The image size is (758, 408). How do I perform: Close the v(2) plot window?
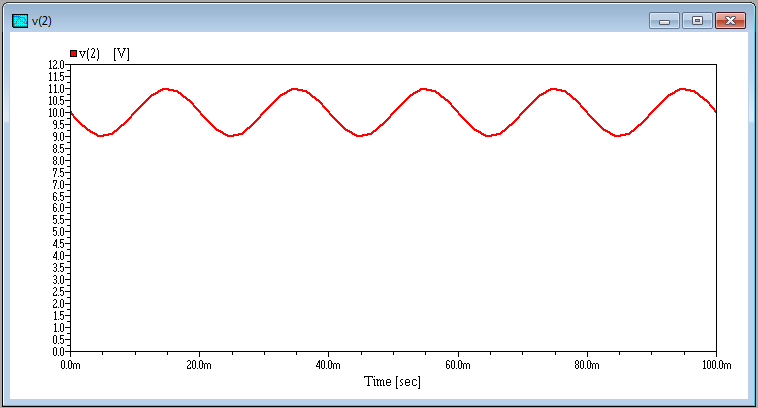[x=730, y=21]
